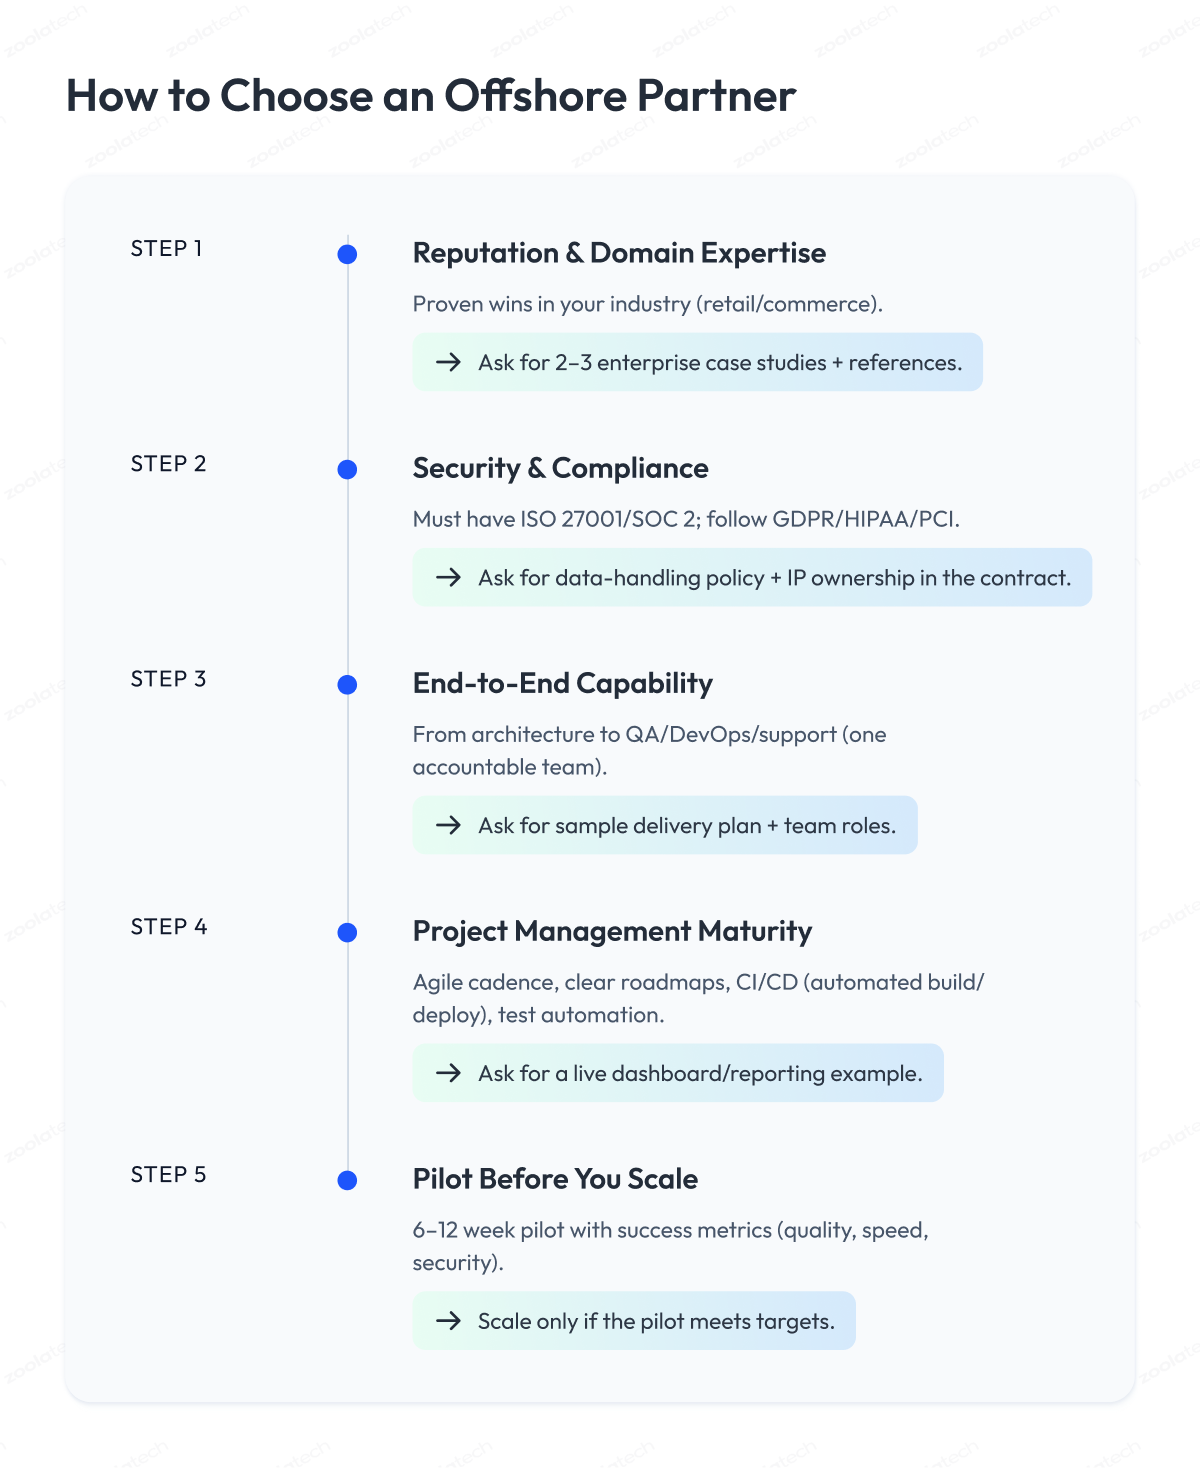Click the STEP 3 label

168,679
